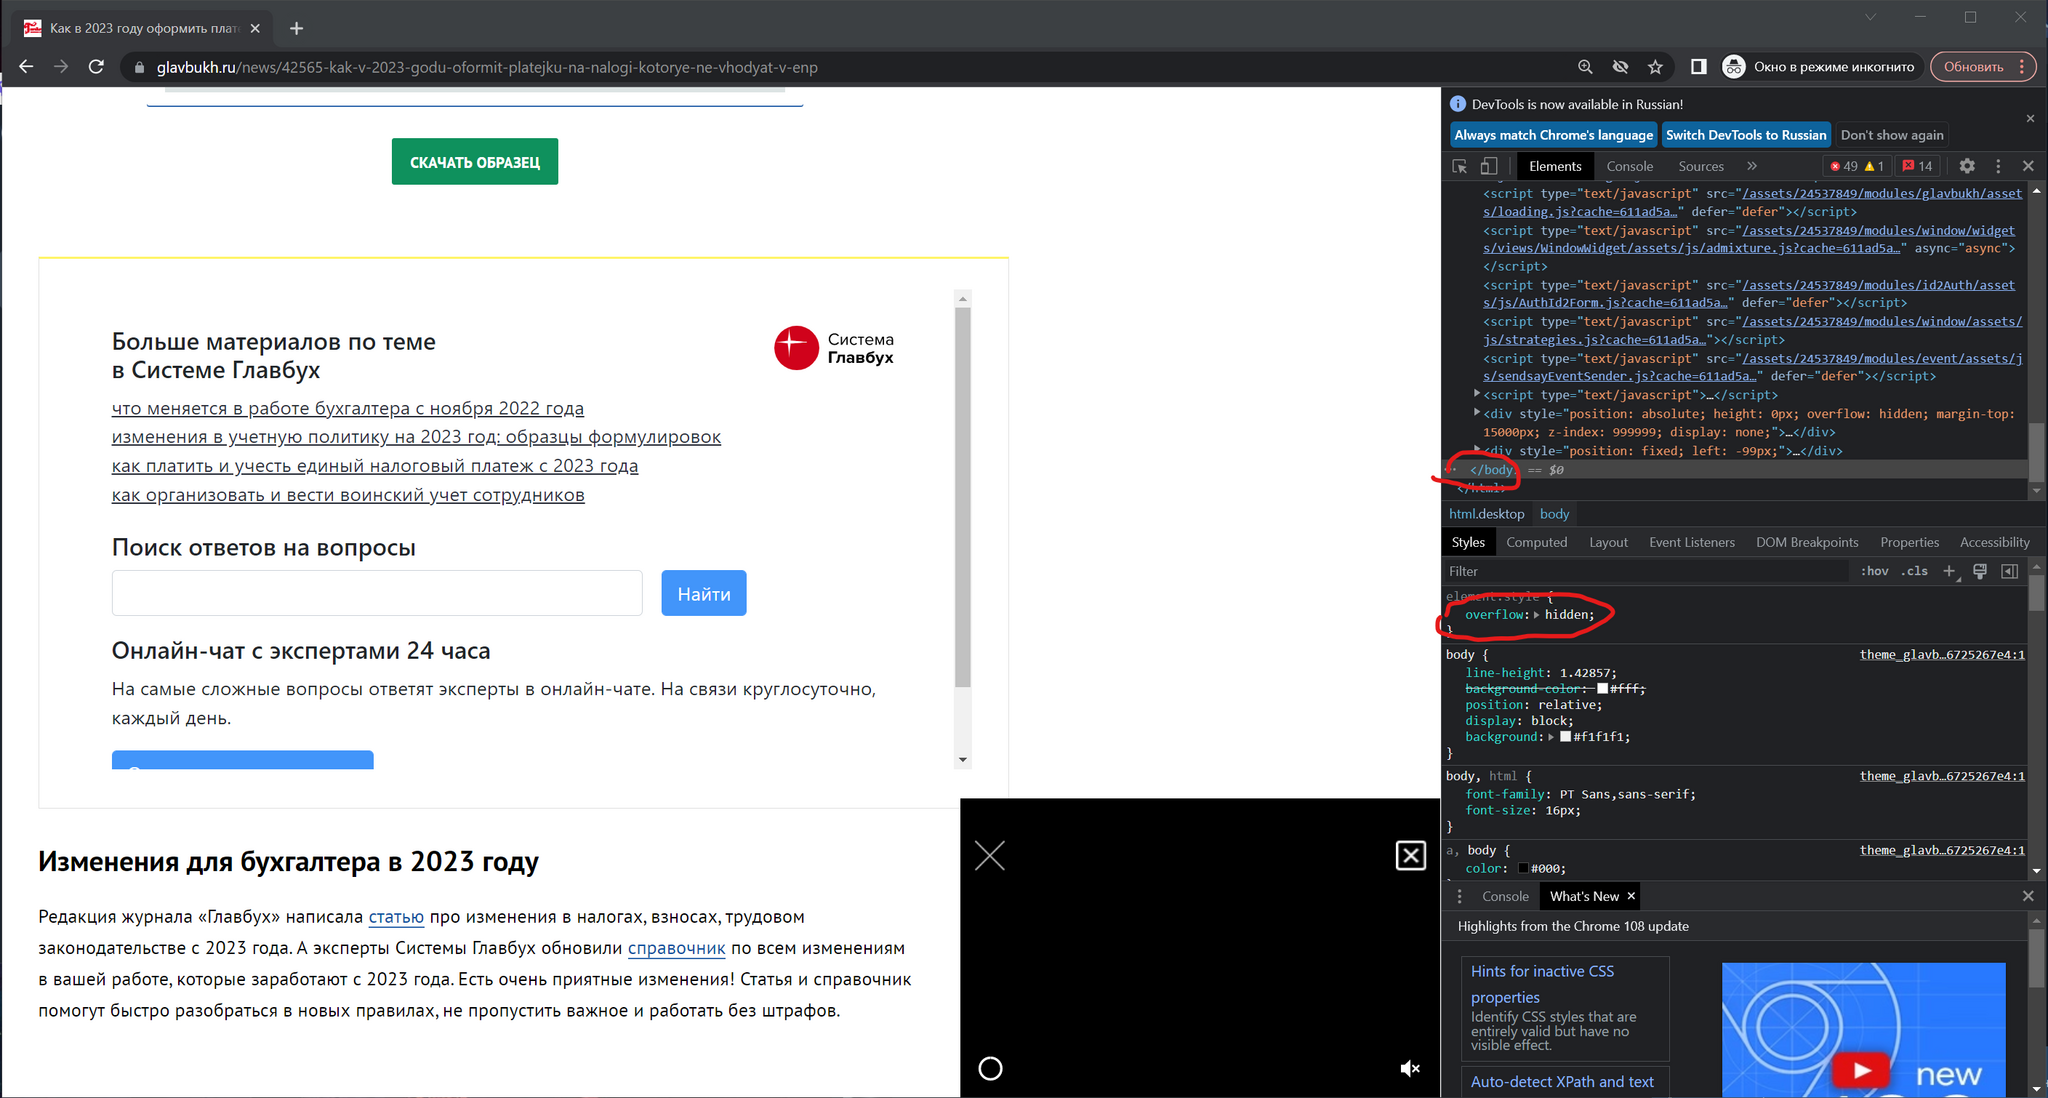2048x1098 pixels.
Task: Click the #f1f1f1 background color swatch
Action: [1566, 737]
